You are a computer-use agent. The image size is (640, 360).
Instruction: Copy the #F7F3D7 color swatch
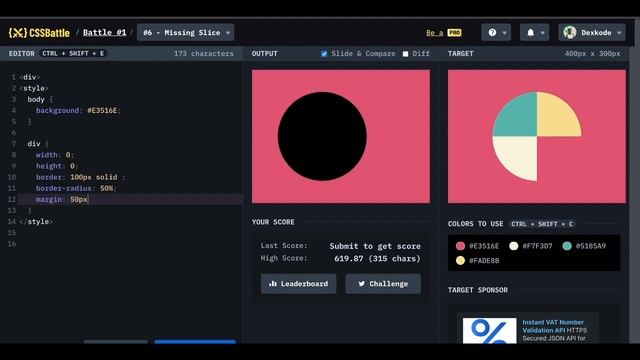point(514,246)
